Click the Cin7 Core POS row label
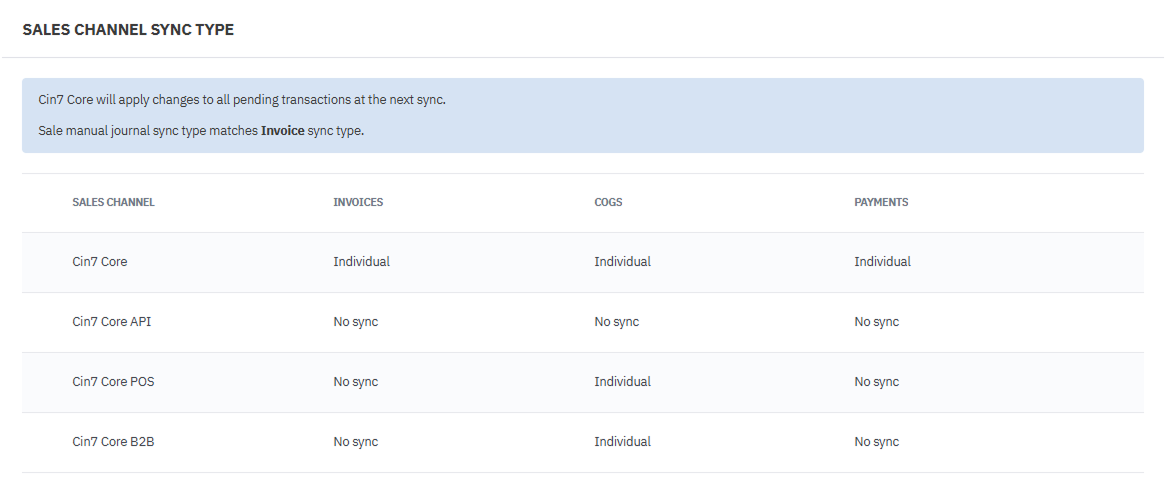The height and width of the screenshot is (499, 1175). click(113, 382)
